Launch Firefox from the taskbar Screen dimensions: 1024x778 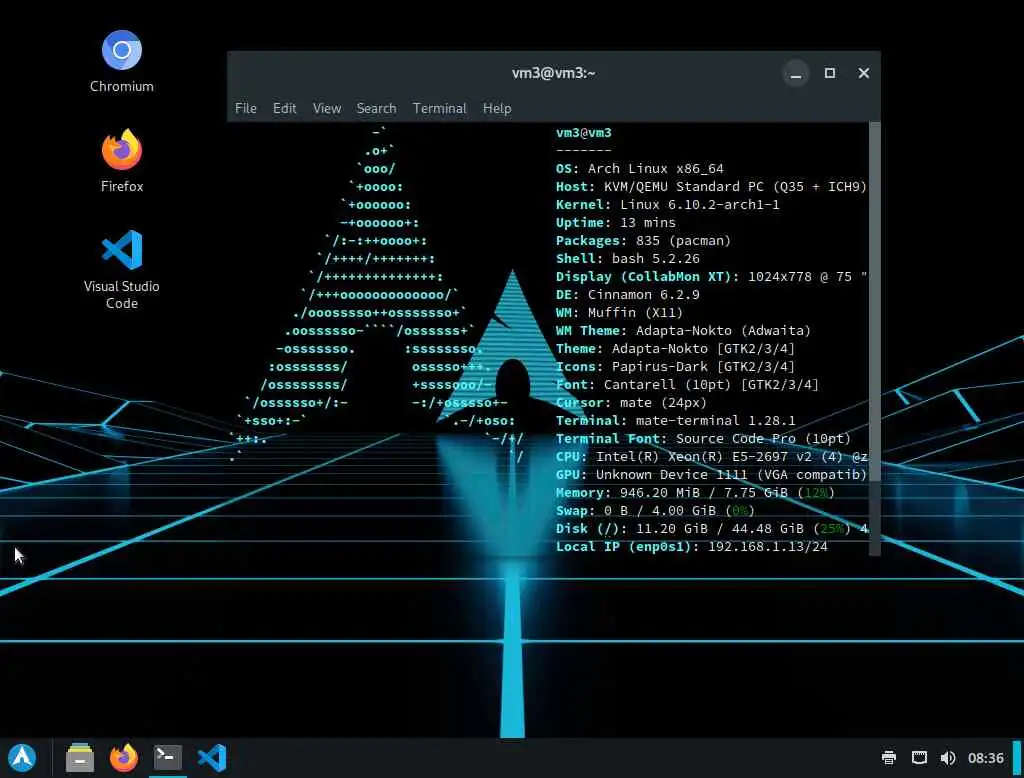click(x=123, y=758)
